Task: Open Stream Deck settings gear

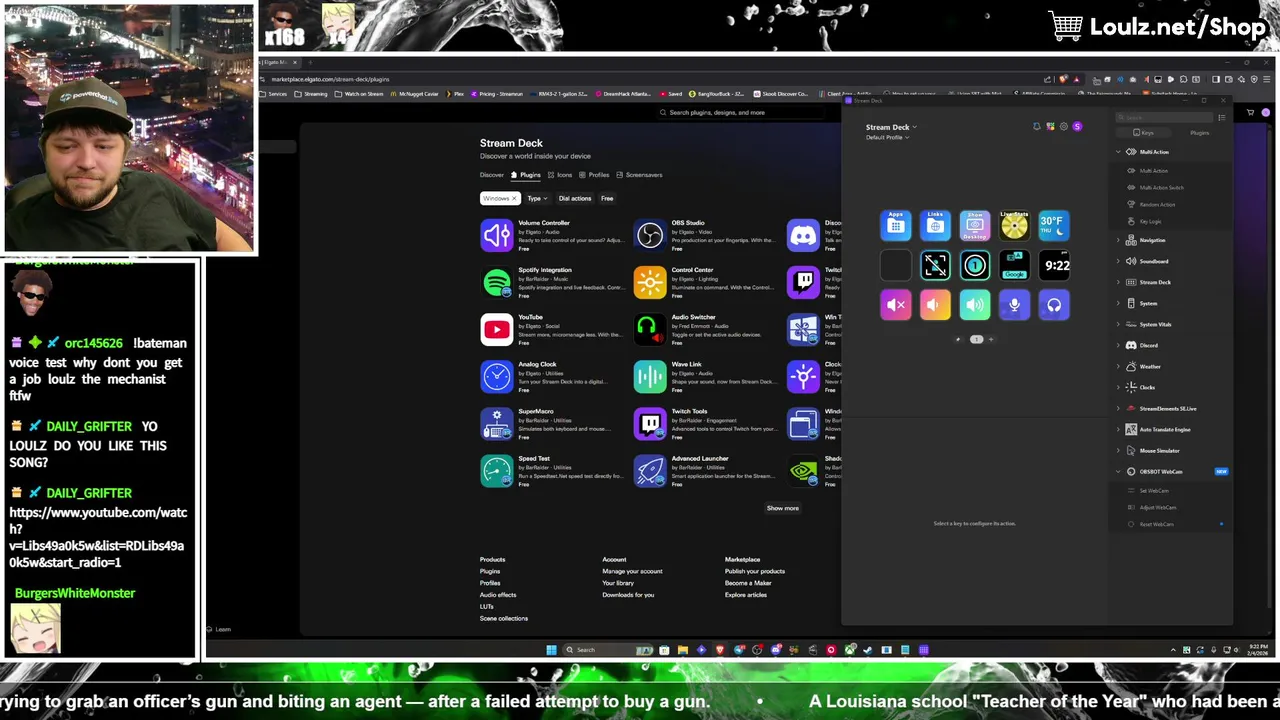Action: [x=1063, y=127]
